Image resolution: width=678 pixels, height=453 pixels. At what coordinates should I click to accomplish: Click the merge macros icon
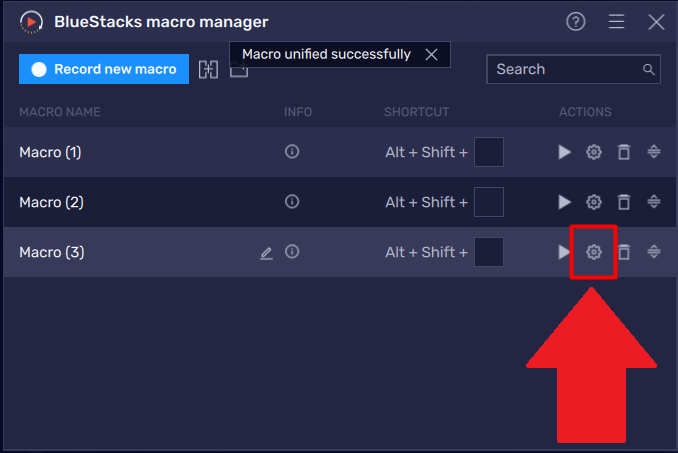point(208,69)
